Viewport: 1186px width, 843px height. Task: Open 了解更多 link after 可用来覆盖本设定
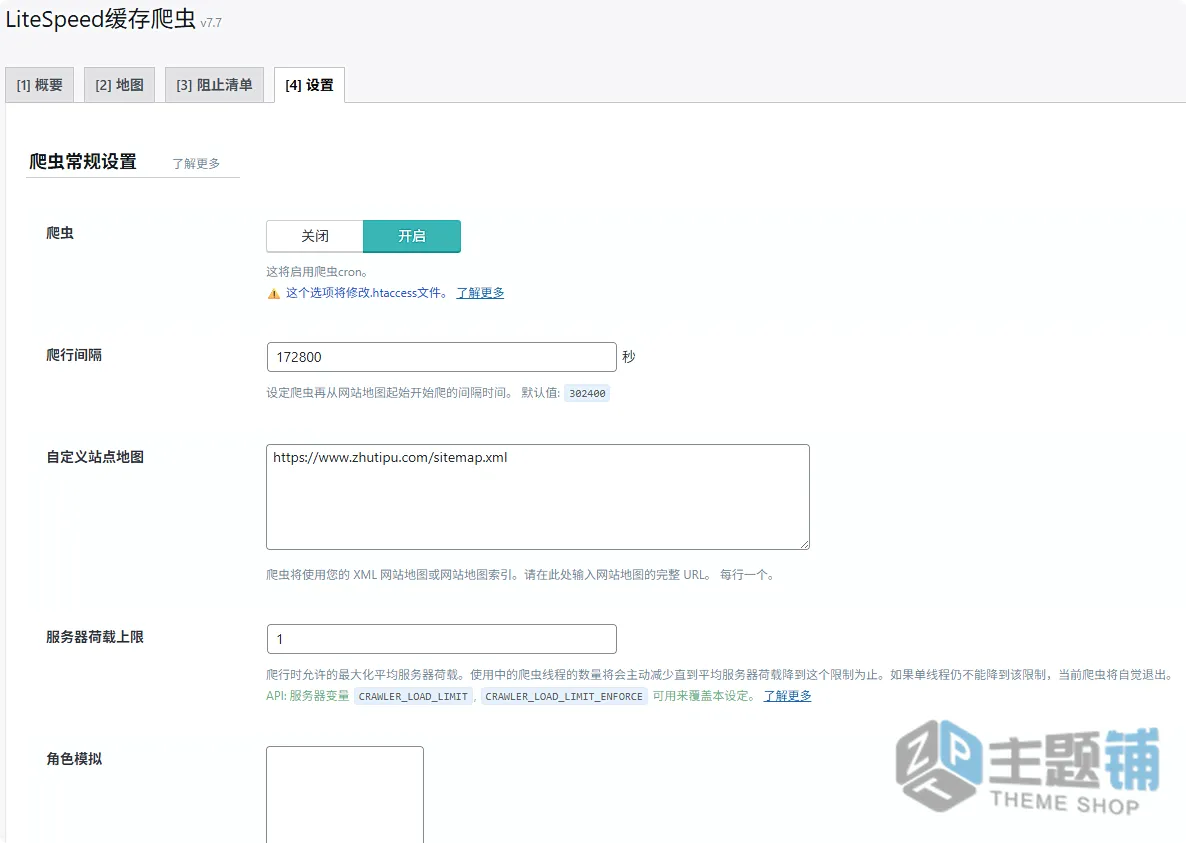[x=787, y=696]
